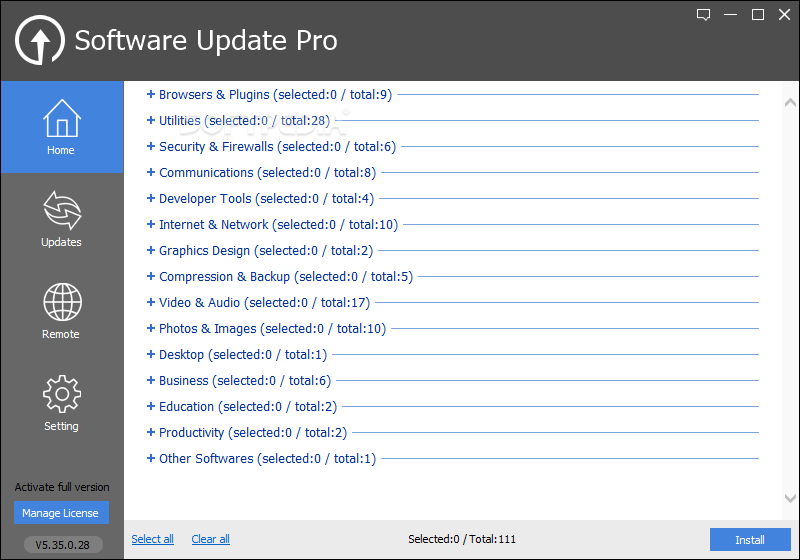Go to the Updates refresh arrows icon

click(62, 210)
